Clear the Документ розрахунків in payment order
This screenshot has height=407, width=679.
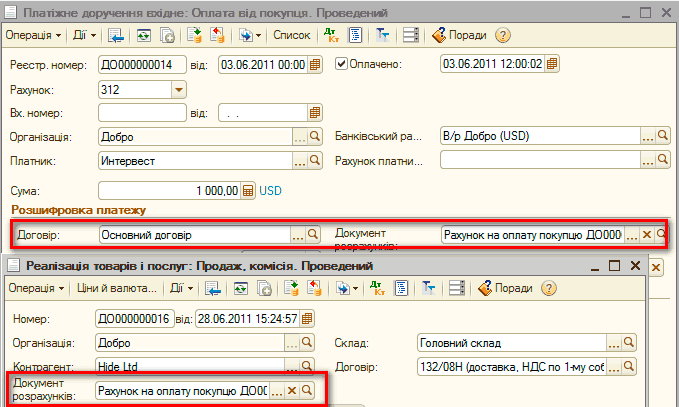click(646, 235)
